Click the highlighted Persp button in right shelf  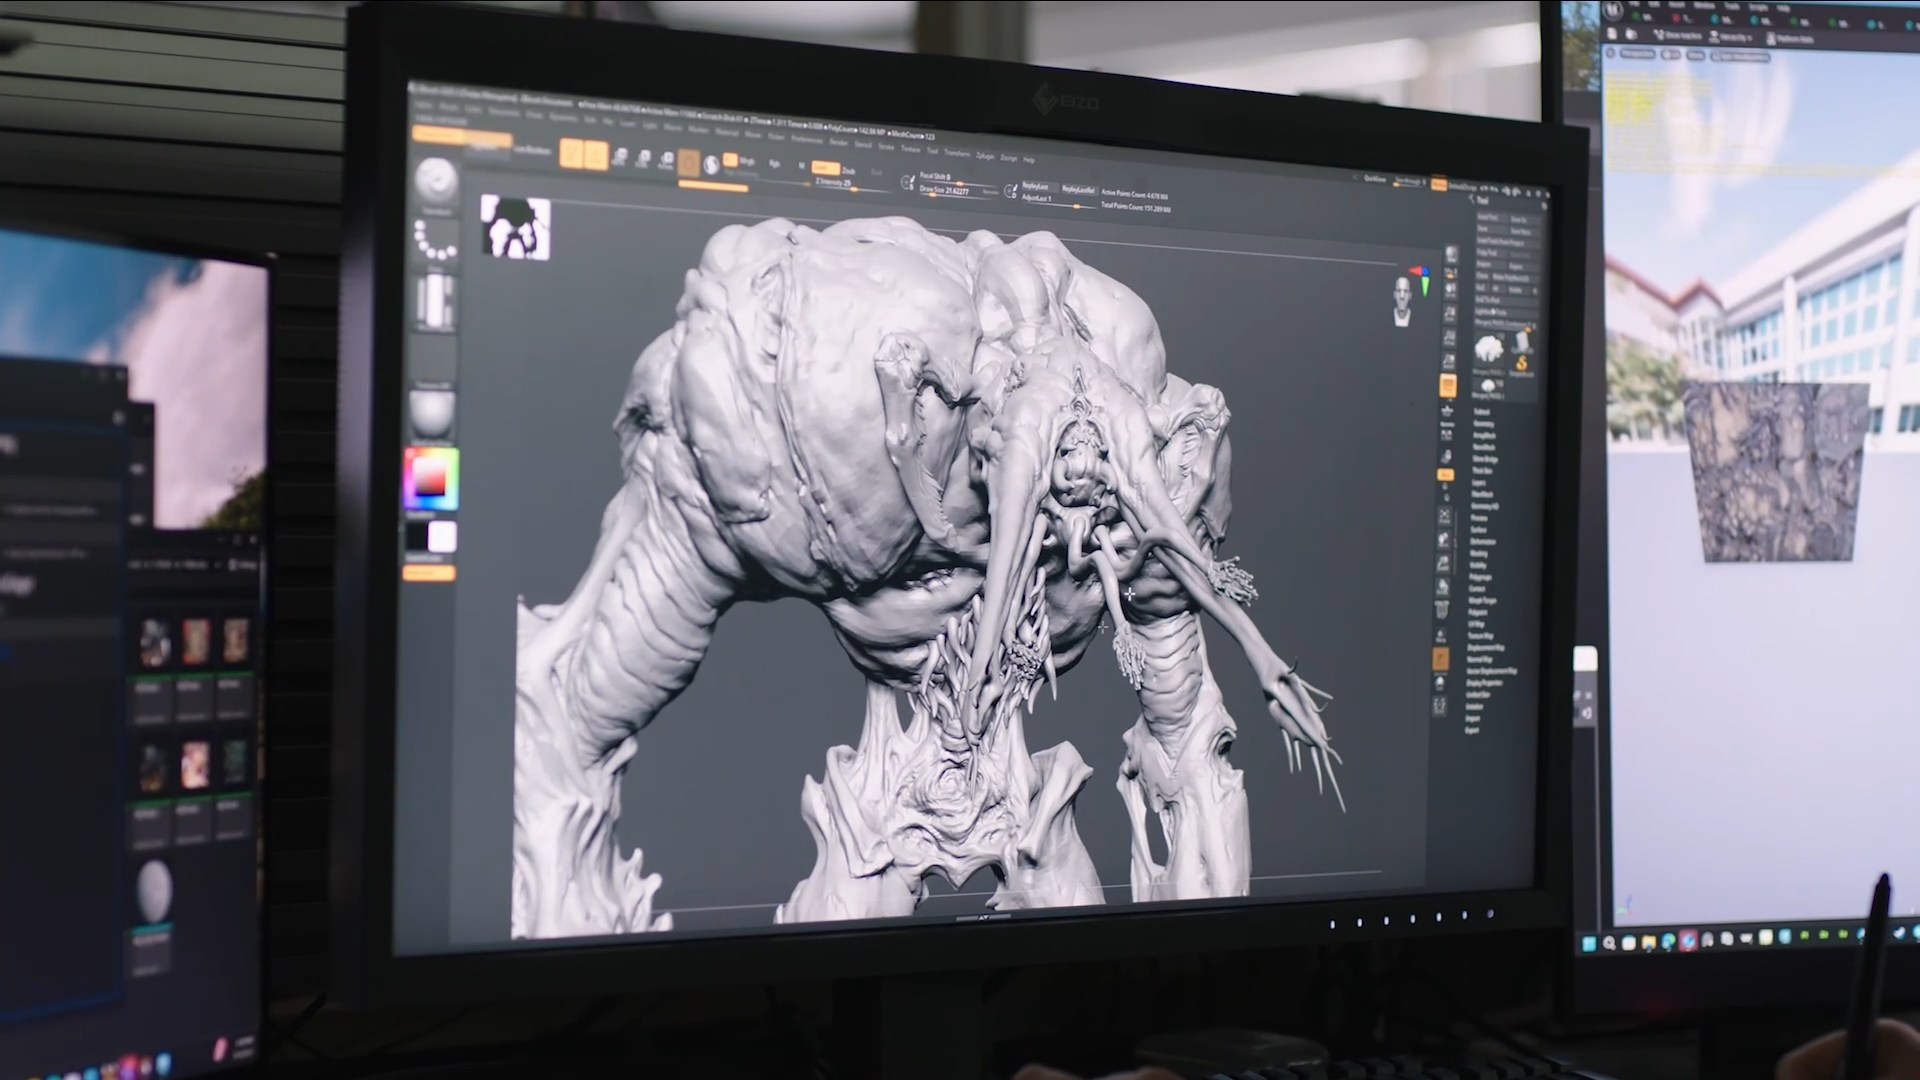(1448, 386)
